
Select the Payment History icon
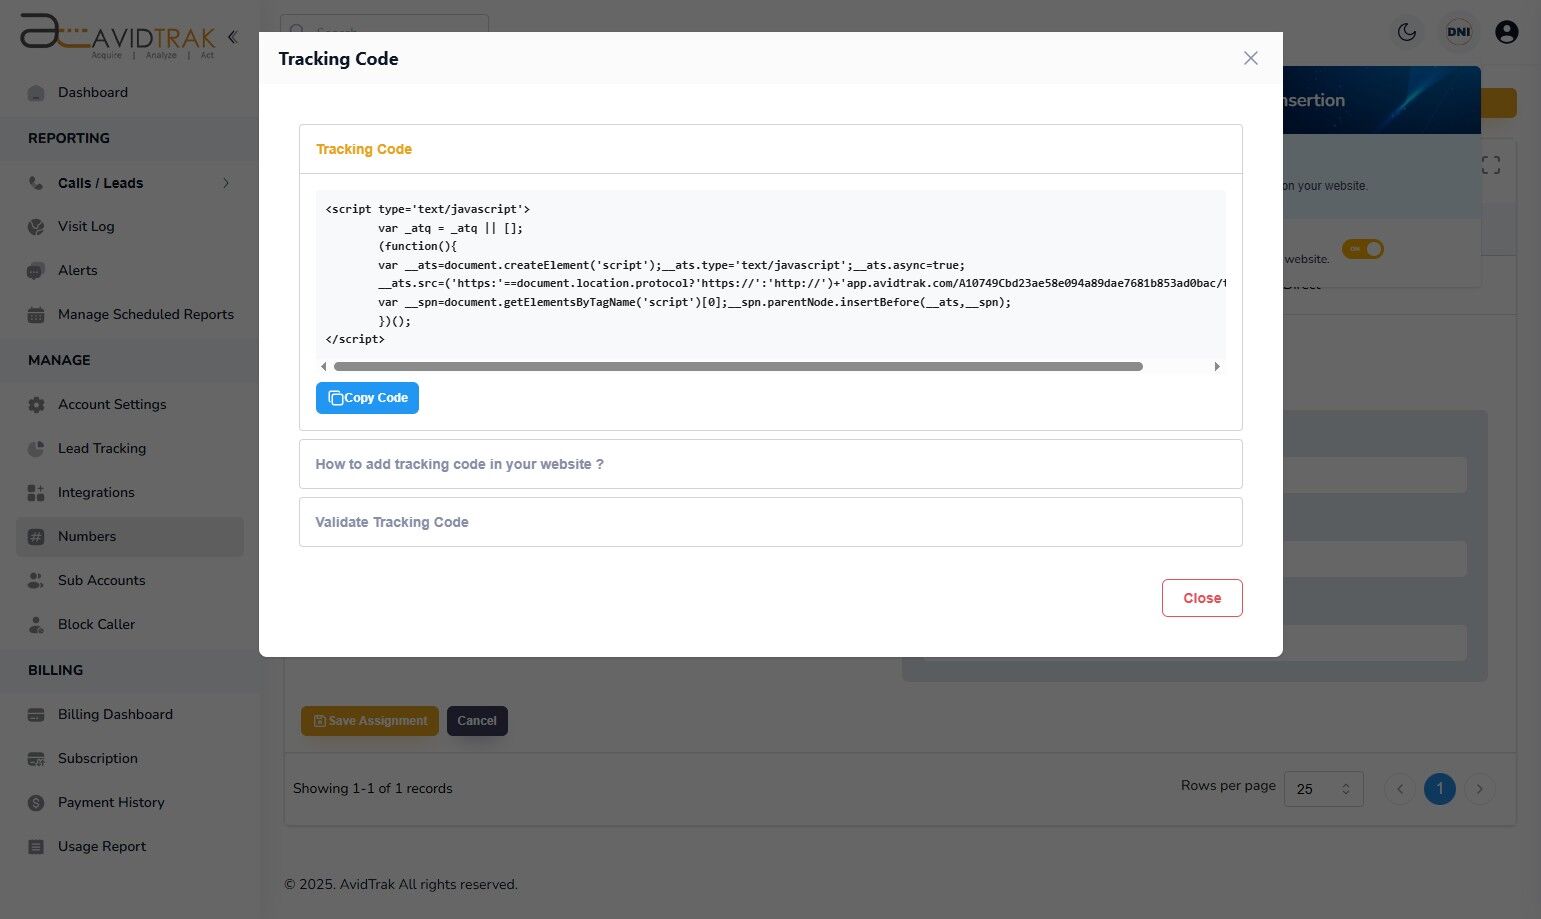point(36,802)
